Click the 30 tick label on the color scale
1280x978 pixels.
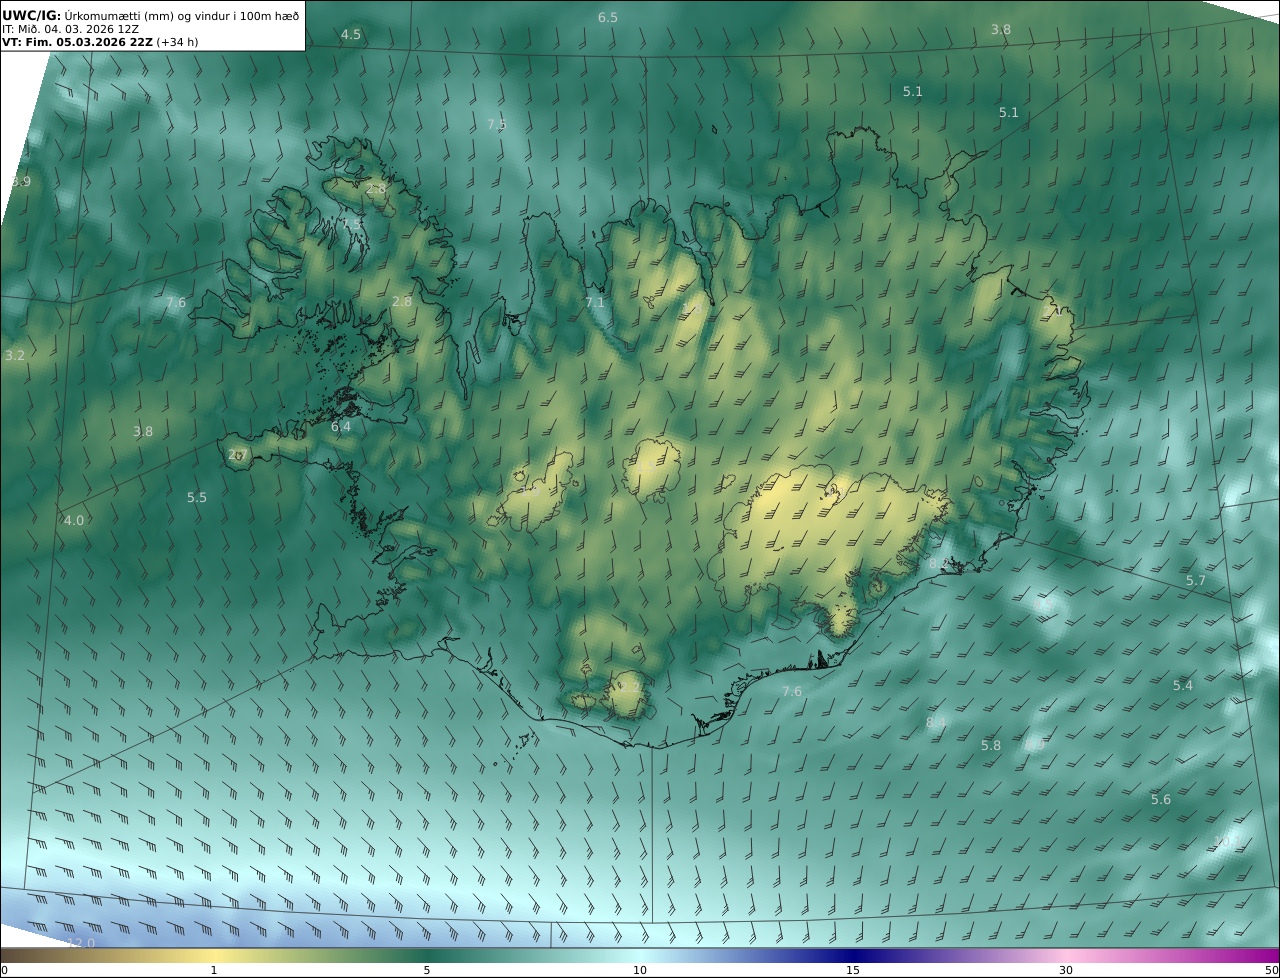(1066, 971)
